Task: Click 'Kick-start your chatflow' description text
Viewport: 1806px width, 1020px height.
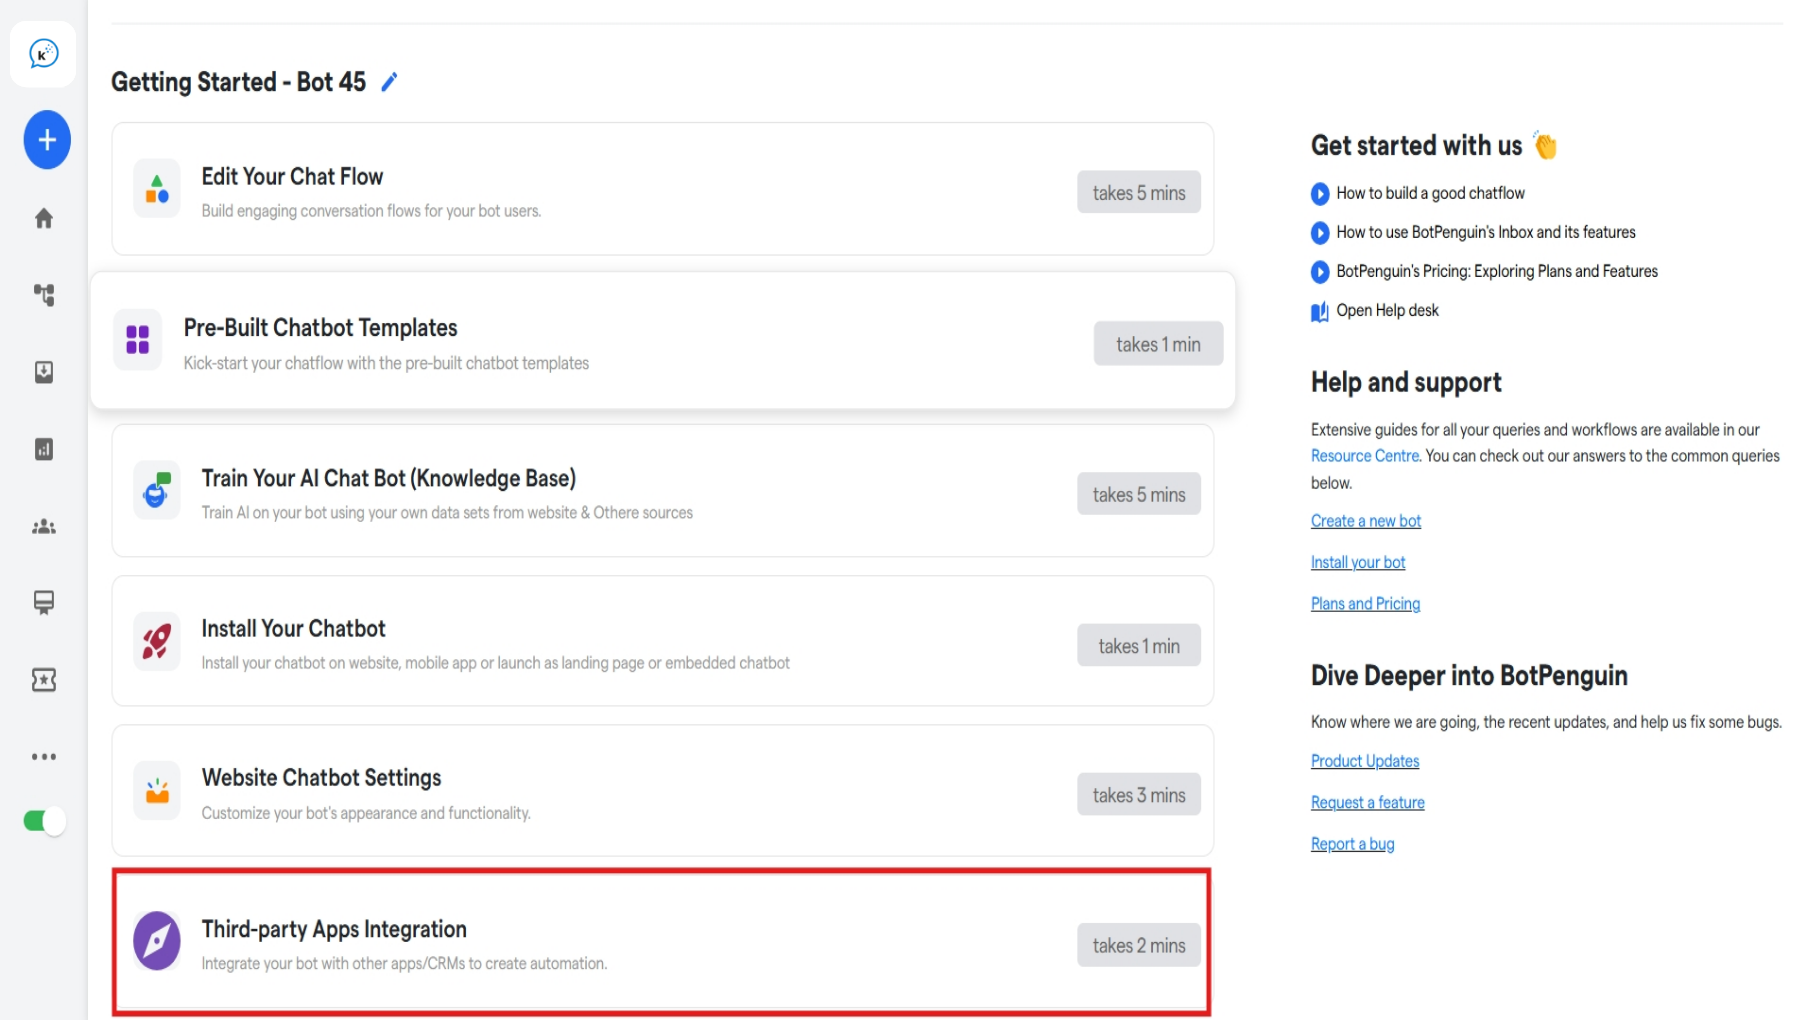Action: (x=386, y=363)
